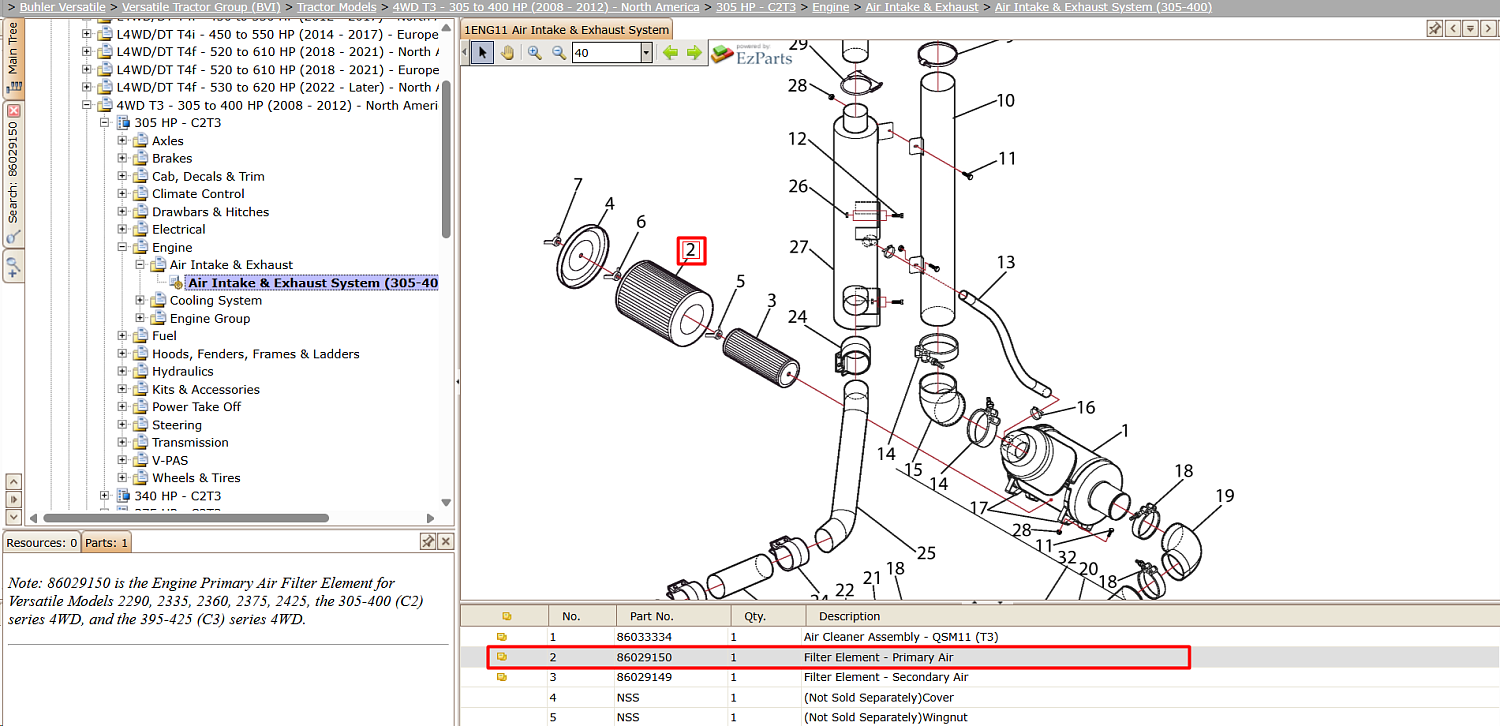1500x726 pixels.
Task: Follow the Tractor Models breadcrumb link
Action: pos(337,7)
